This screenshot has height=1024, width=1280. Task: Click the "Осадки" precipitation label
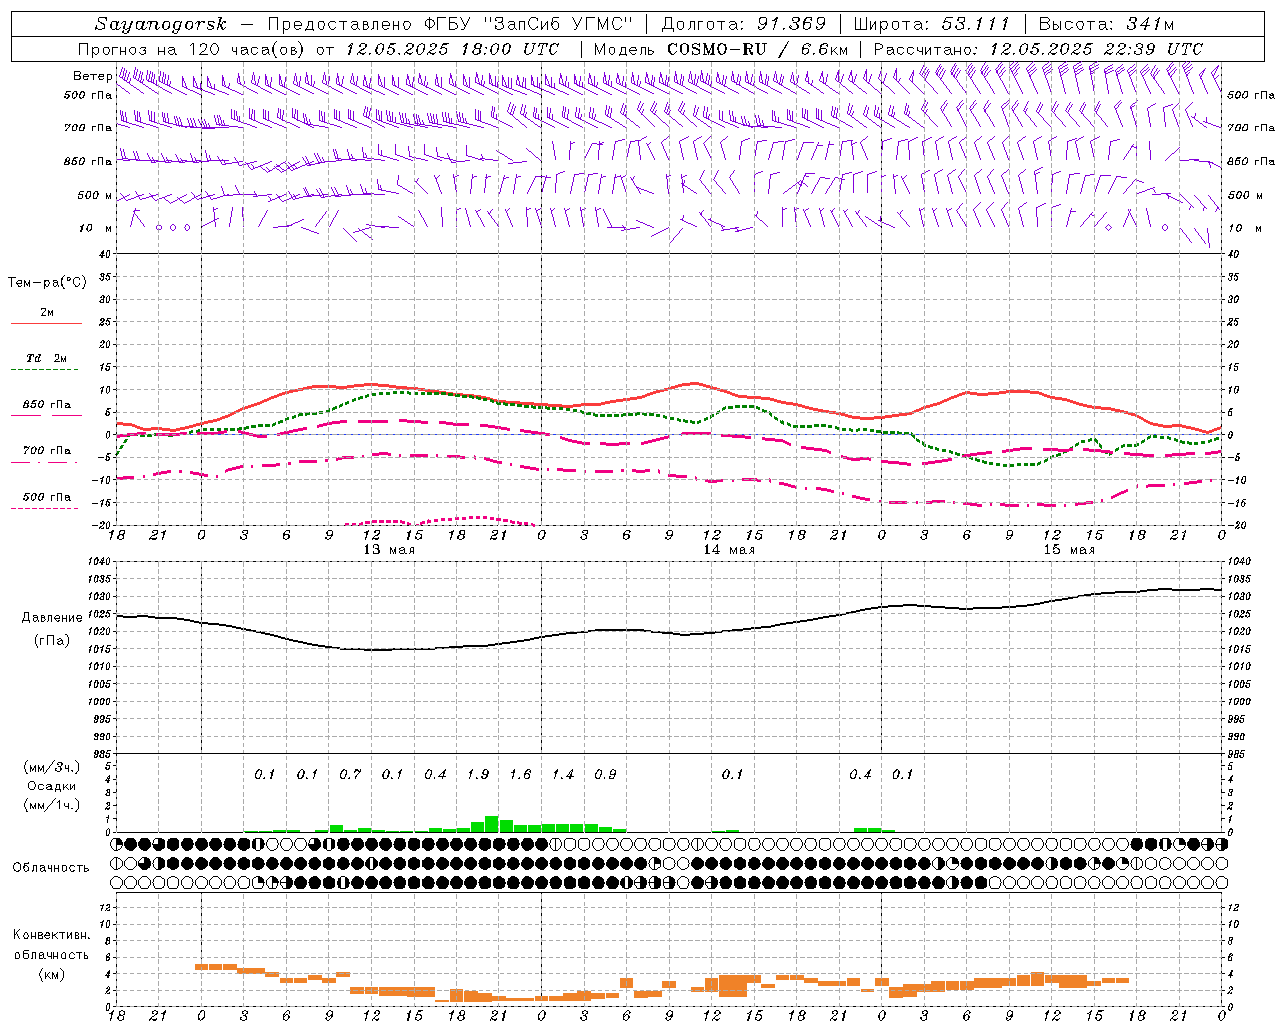pos(51,786)
